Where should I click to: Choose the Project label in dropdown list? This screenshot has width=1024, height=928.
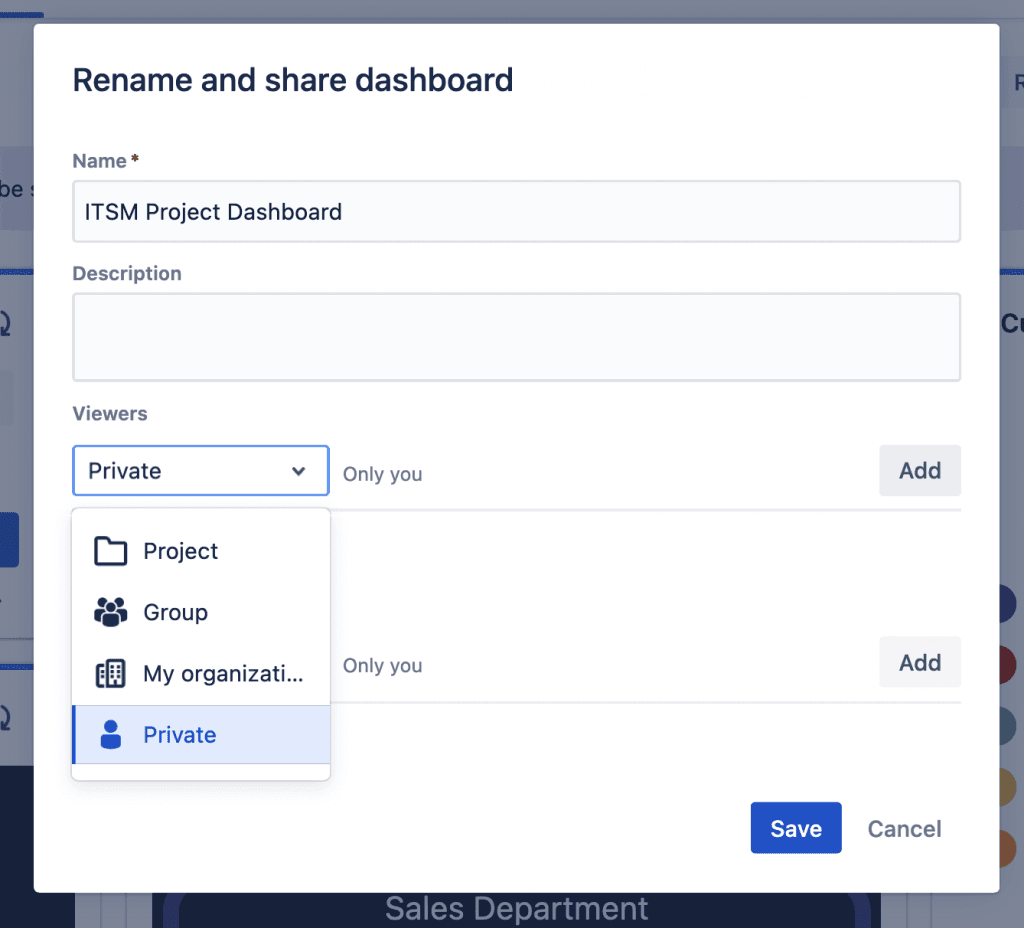click(x=181, y=551)
